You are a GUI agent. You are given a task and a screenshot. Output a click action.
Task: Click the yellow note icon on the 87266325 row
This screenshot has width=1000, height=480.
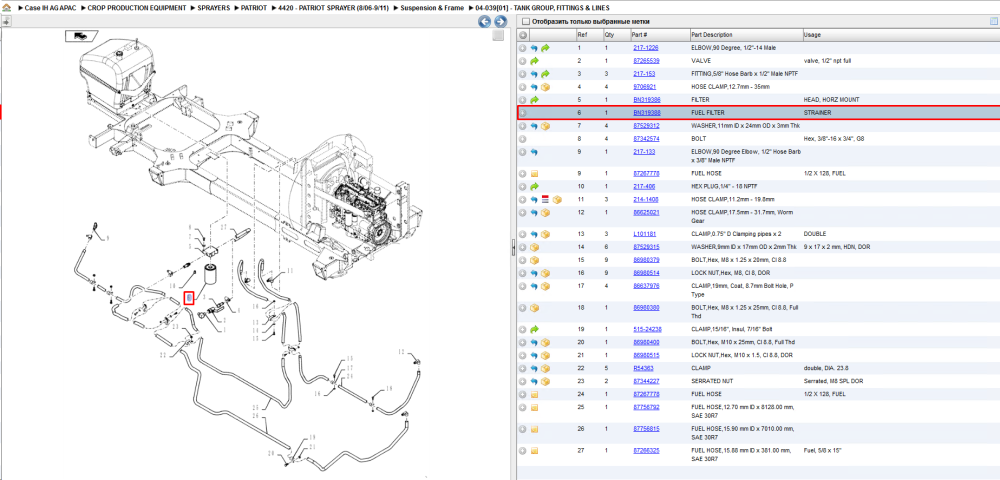tap(534, 451)
